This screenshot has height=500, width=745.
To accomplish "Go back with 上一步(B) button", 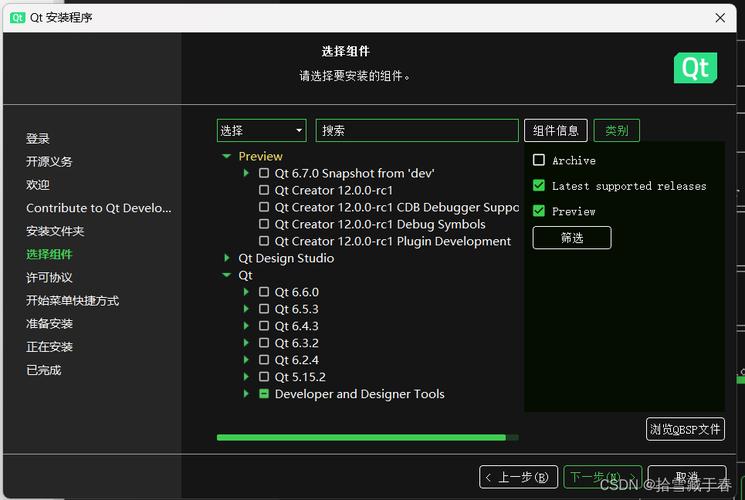I will [x=518, y=477].
